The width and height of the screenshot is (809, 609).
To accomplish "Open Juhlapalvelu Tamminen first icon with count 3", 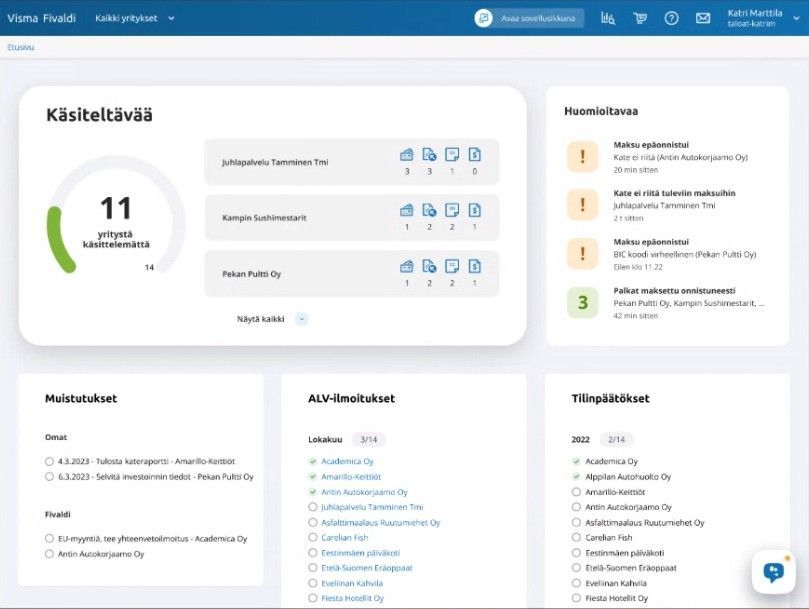I will coord(407,154).
